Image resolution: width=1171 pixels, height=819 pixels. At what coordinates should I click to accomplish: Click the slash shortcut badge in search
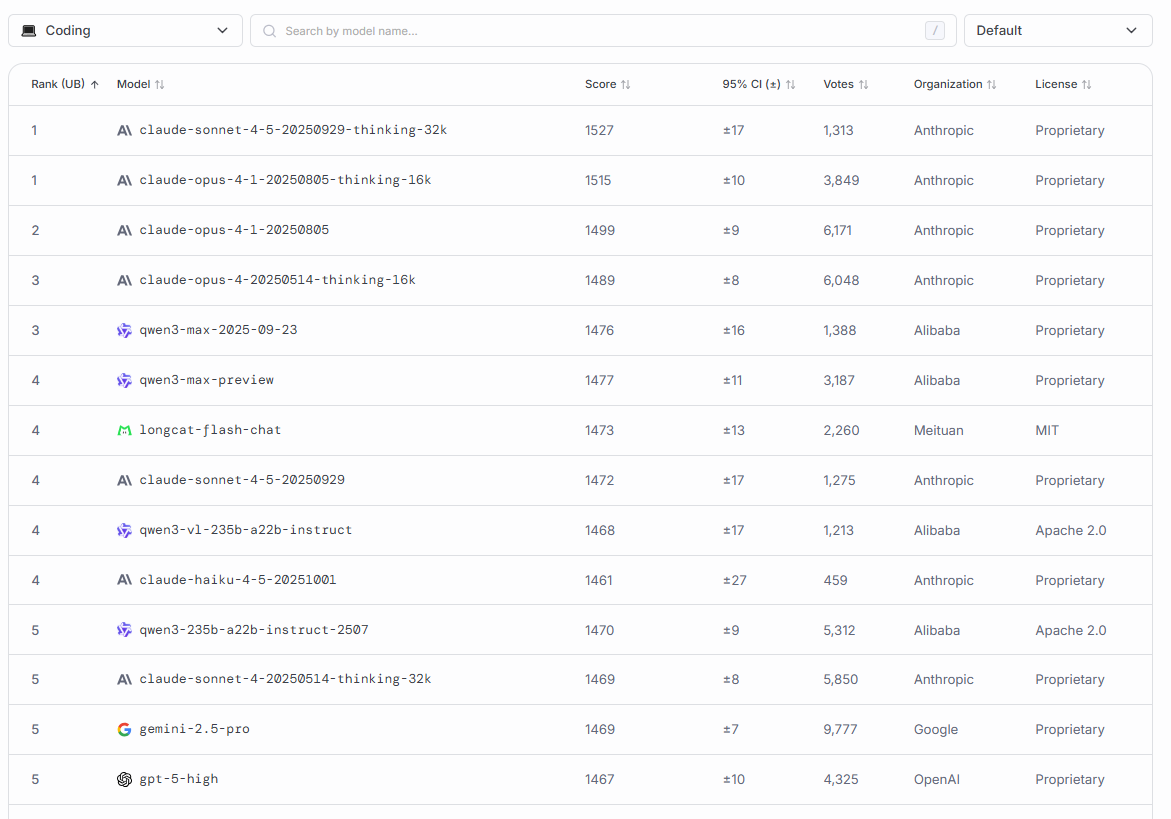[x=935, y=31]
